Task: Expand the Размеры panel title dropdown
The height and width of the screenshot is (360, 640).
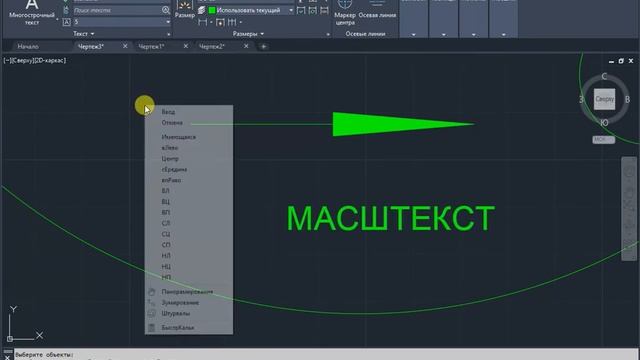Action: (248, 34)
